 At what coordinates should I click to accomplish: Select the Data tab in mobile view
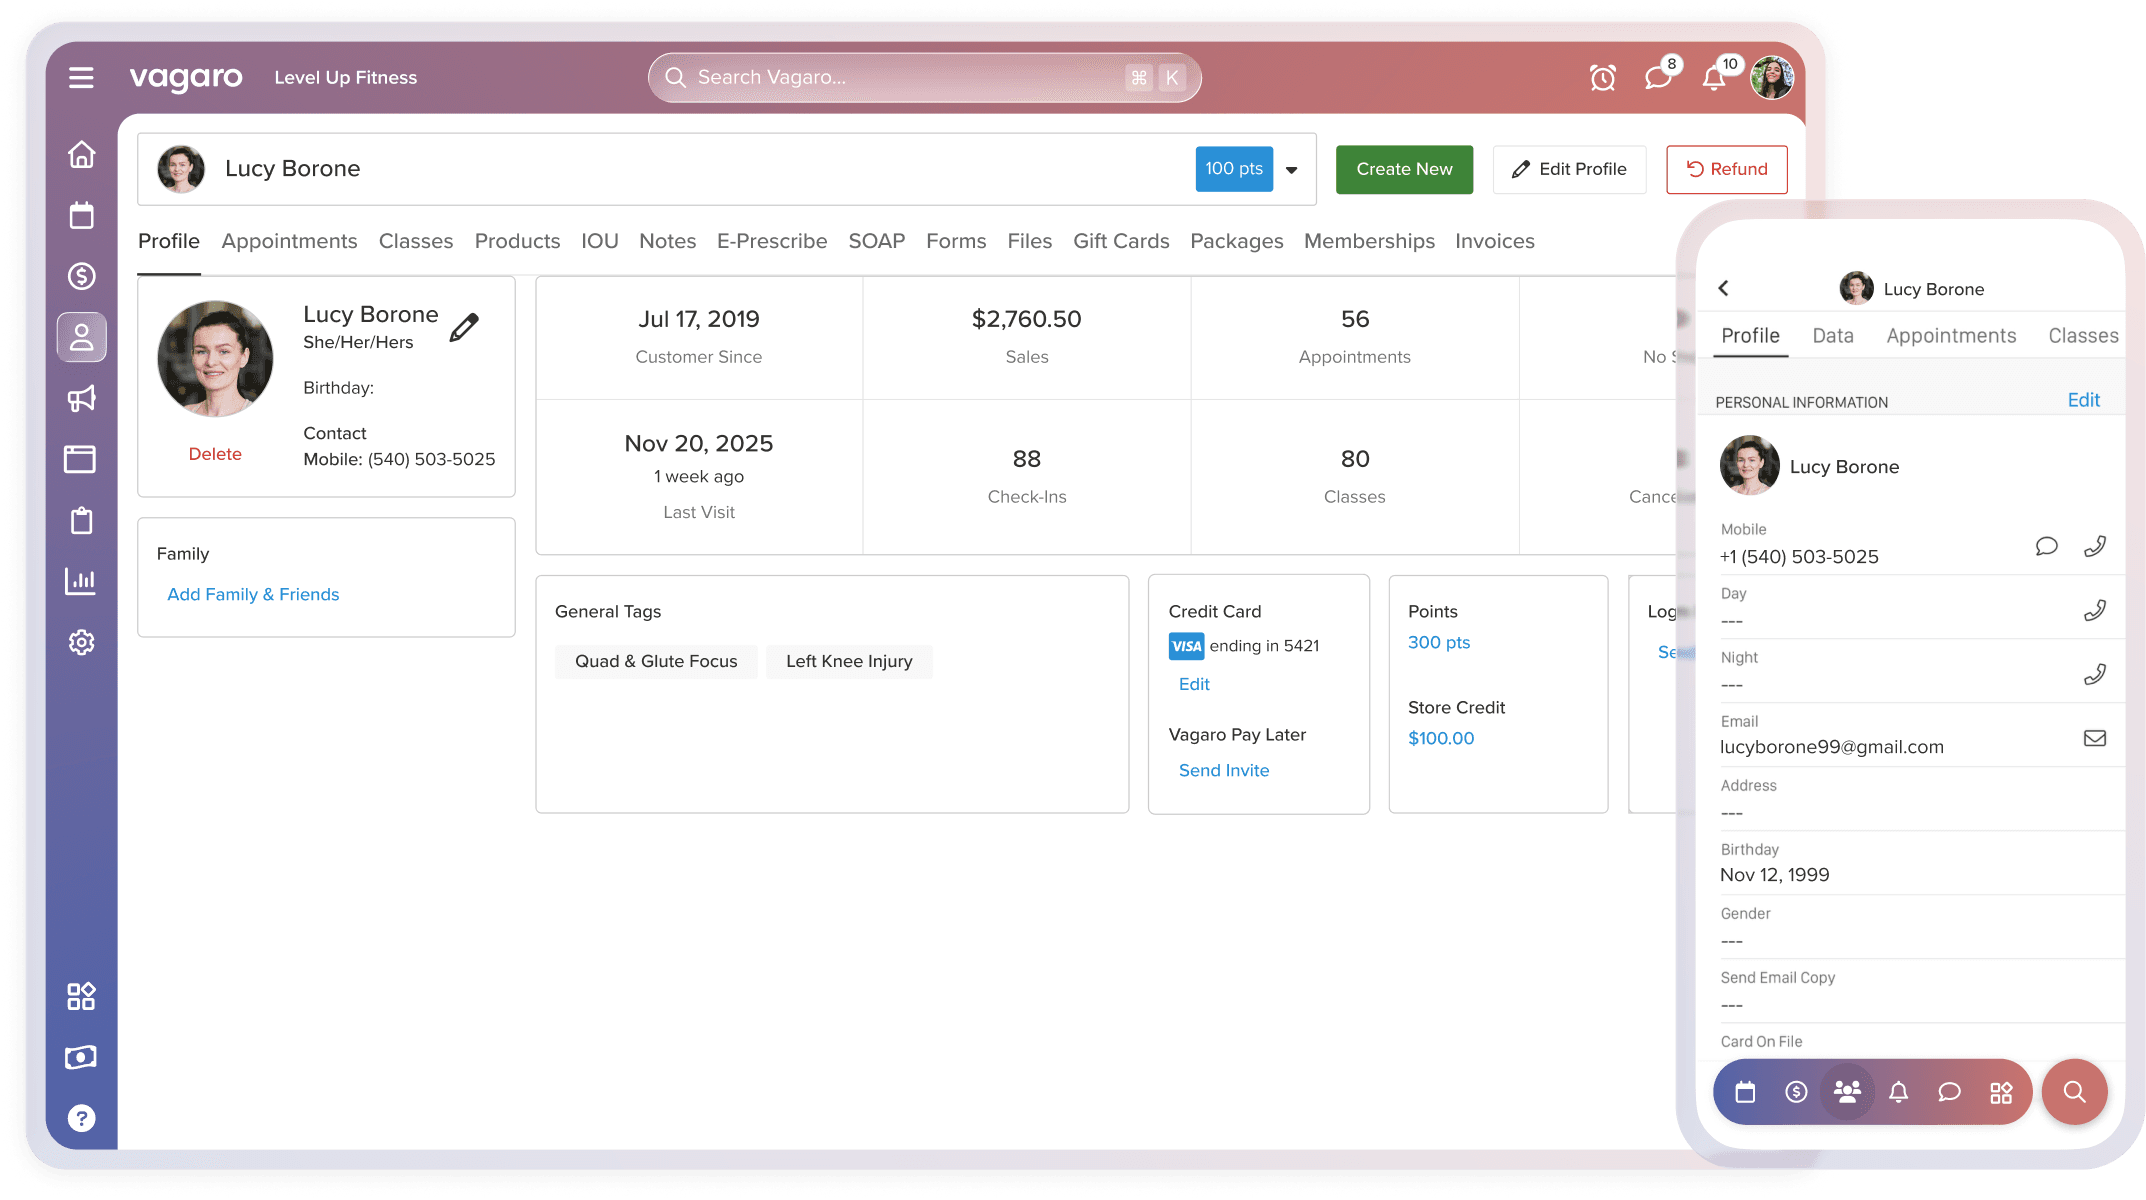click(x=1832, y=336)
